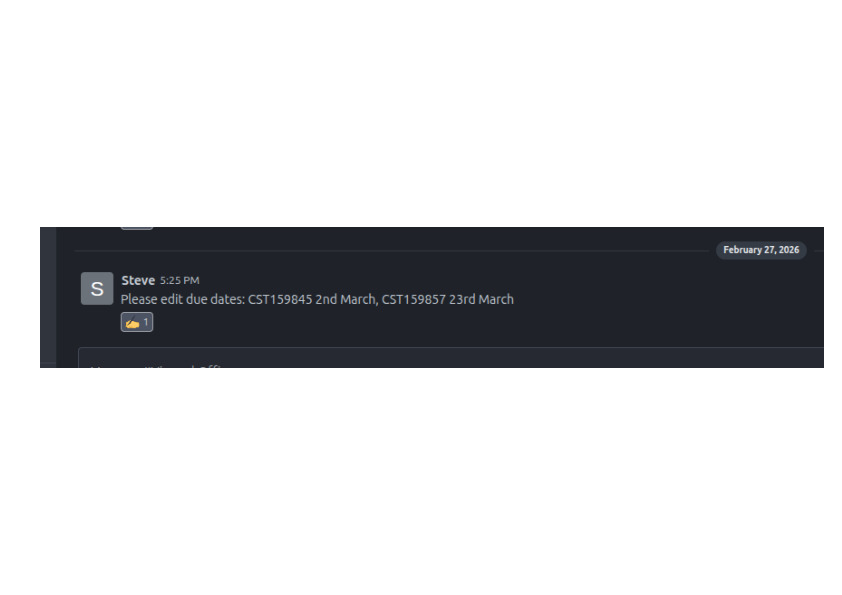Image resolution: width=842 pixels, height=595 pixels.
Task: Click the ticket ID CST159845 in the message
Action: 280,299
